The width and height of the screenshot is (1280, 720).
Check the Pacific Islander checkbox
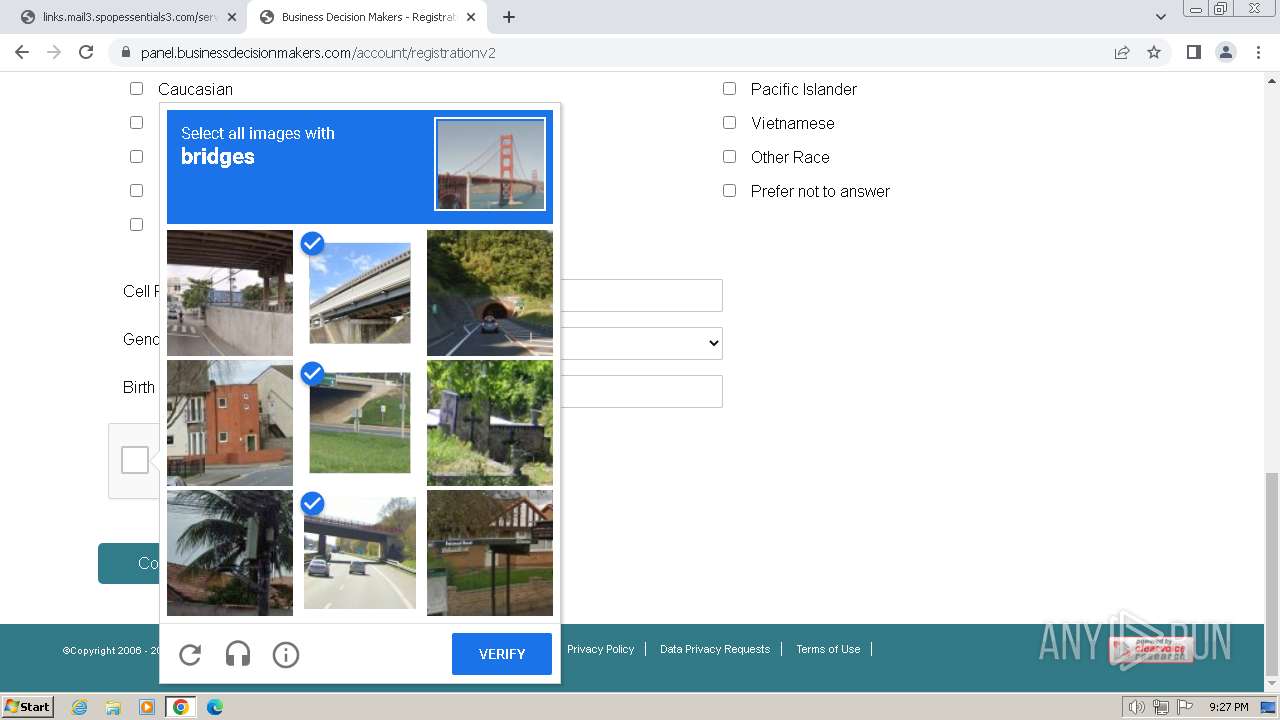(729, 89)
